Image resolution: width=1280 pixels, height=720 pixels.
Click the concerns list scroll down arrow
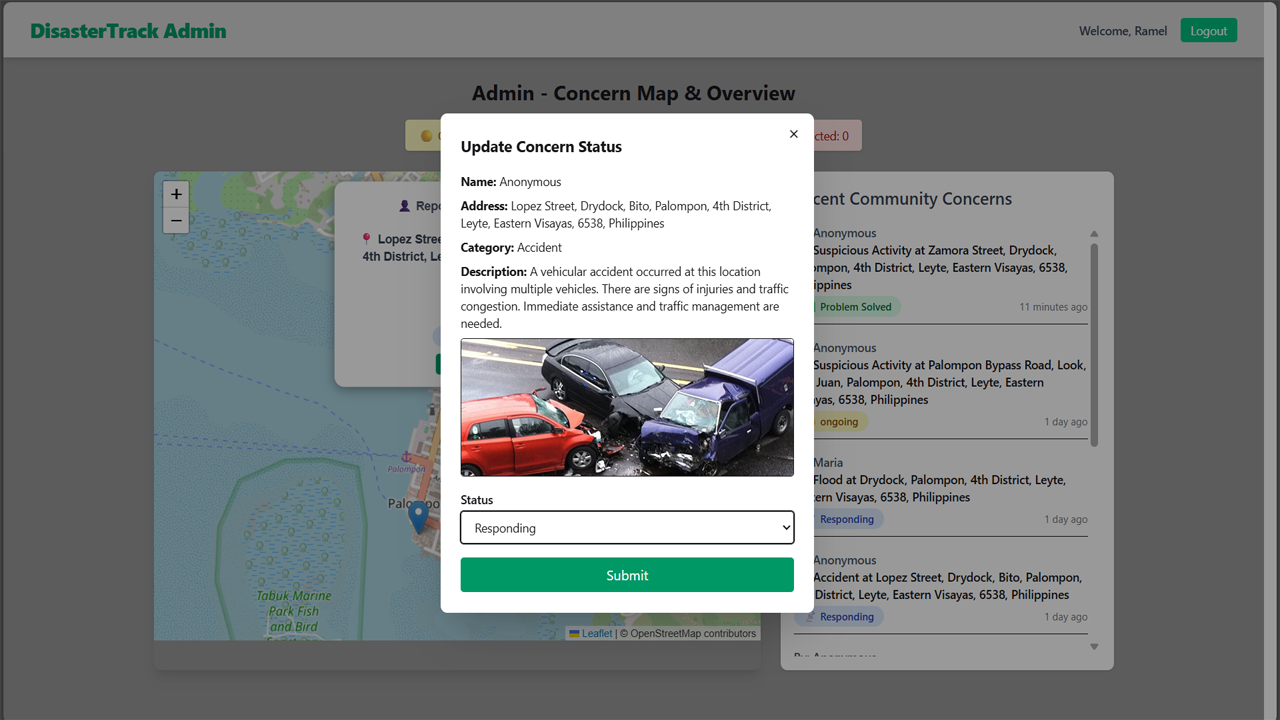pyautogui.click(x=1094, y=646)
